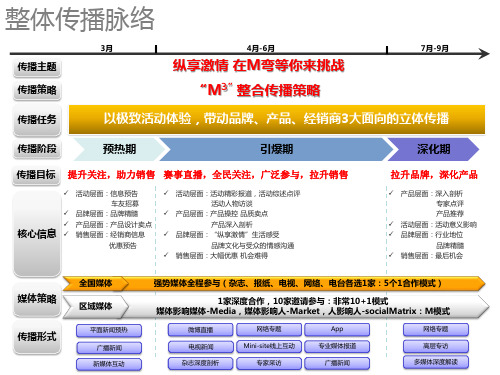Screen dimensions: 500x375
Task: Click the 专家采访 box
Action: tap(269, 363)
